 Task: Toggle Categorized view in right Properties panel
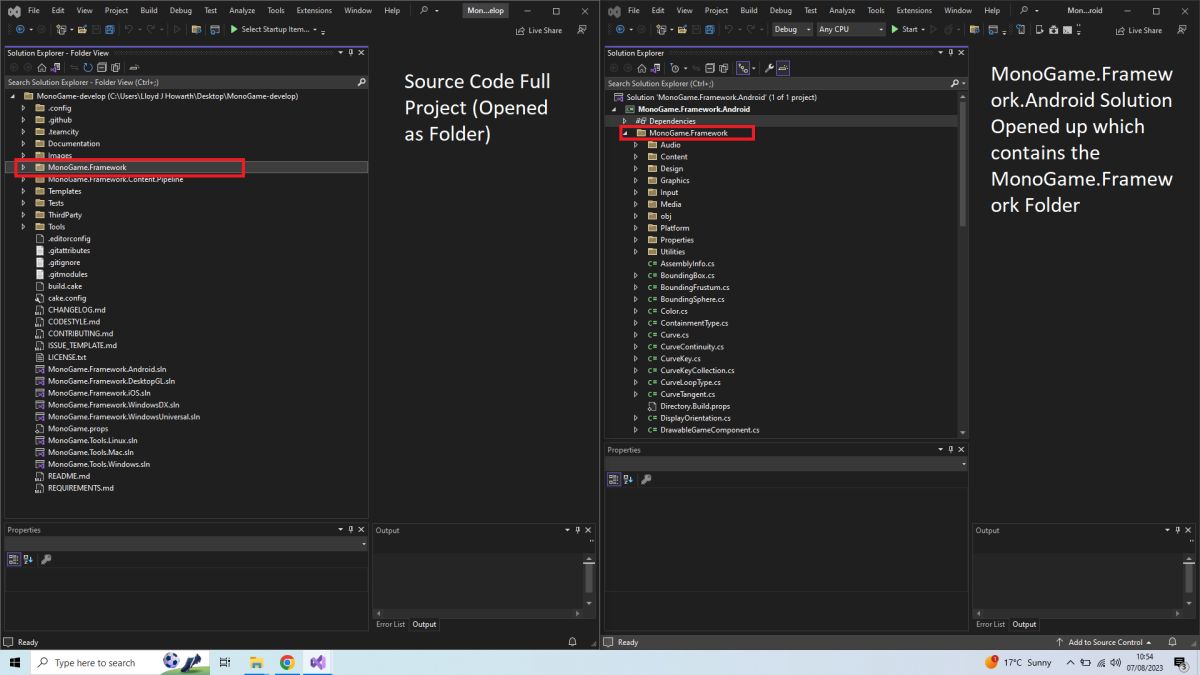pyautogui.click(x=613, y=479)
